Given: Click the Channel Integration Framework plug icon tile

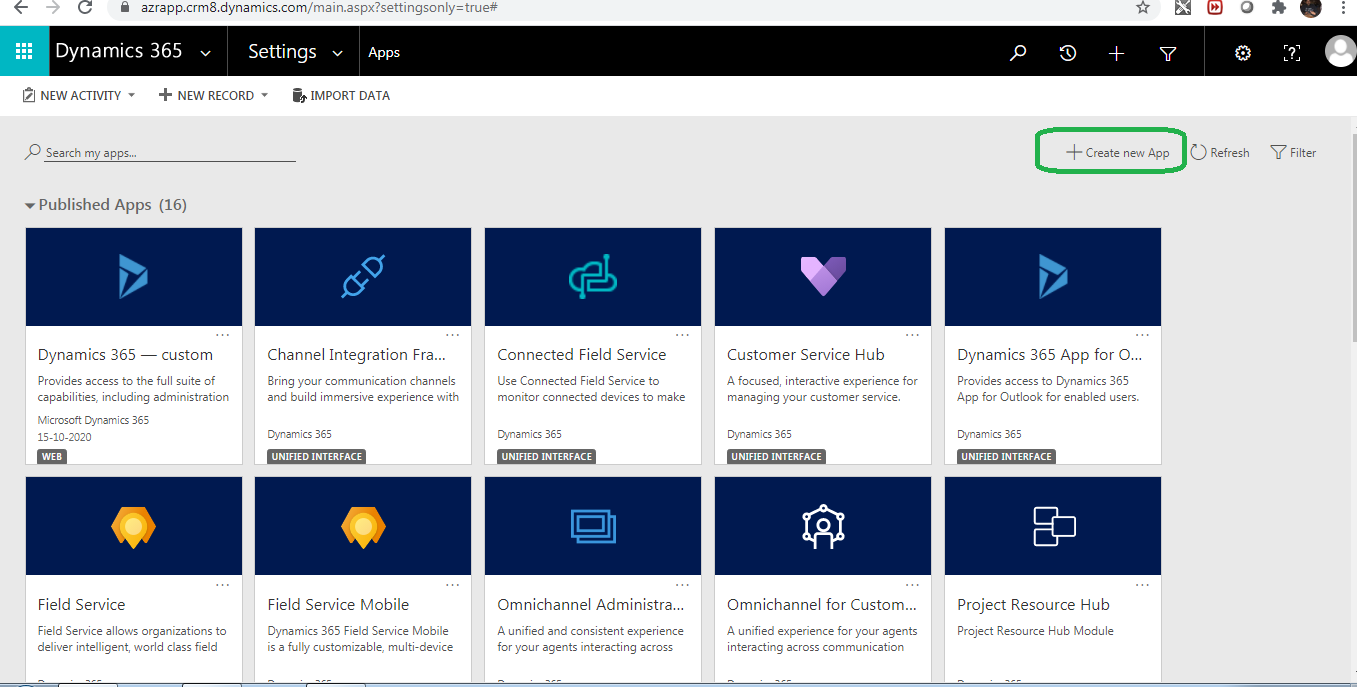Looking at the screenshot, I should click(363, 276).
